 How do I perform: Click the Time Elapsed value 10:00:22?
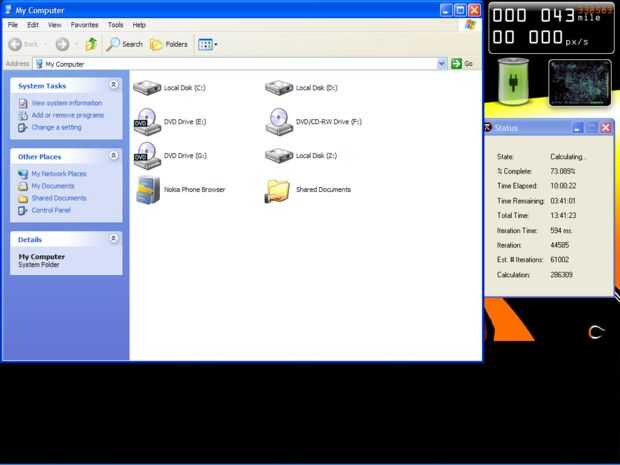pos(563,186)
